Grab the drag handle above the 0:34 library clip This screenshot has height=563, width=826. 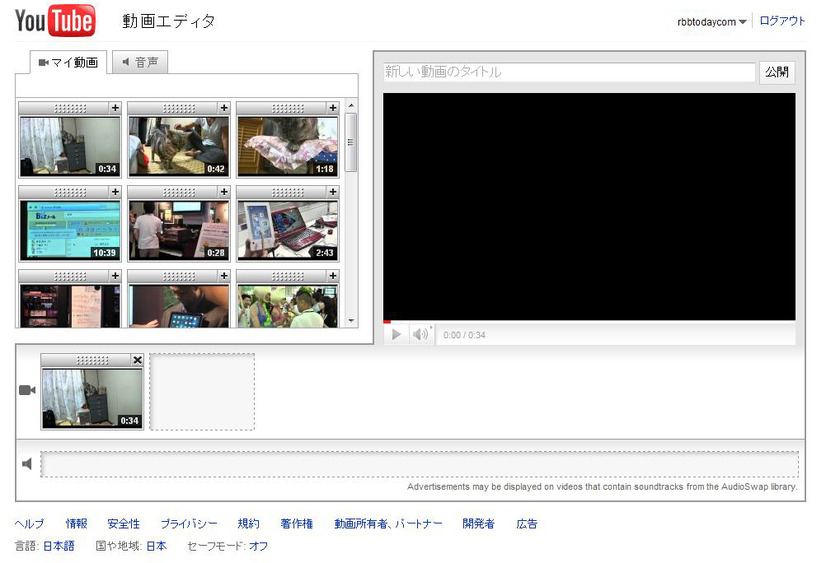tap(70, 108)
